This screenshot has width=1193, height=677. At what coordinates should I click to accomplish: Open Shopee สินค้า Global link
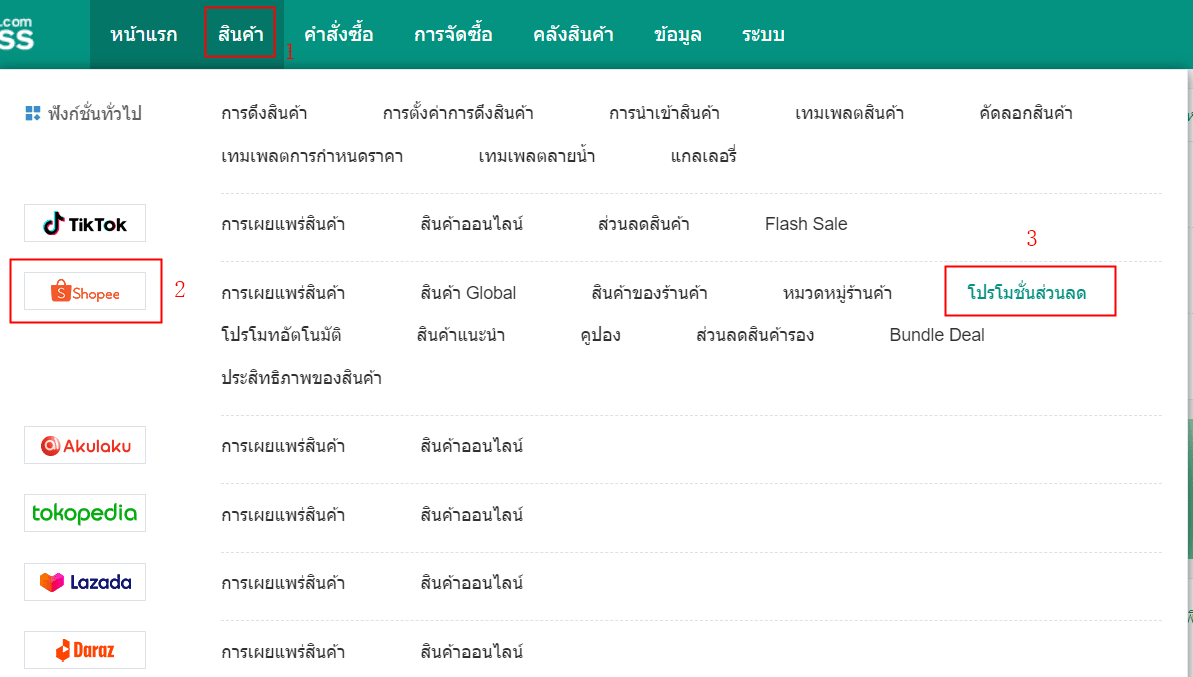coord(468,293)
